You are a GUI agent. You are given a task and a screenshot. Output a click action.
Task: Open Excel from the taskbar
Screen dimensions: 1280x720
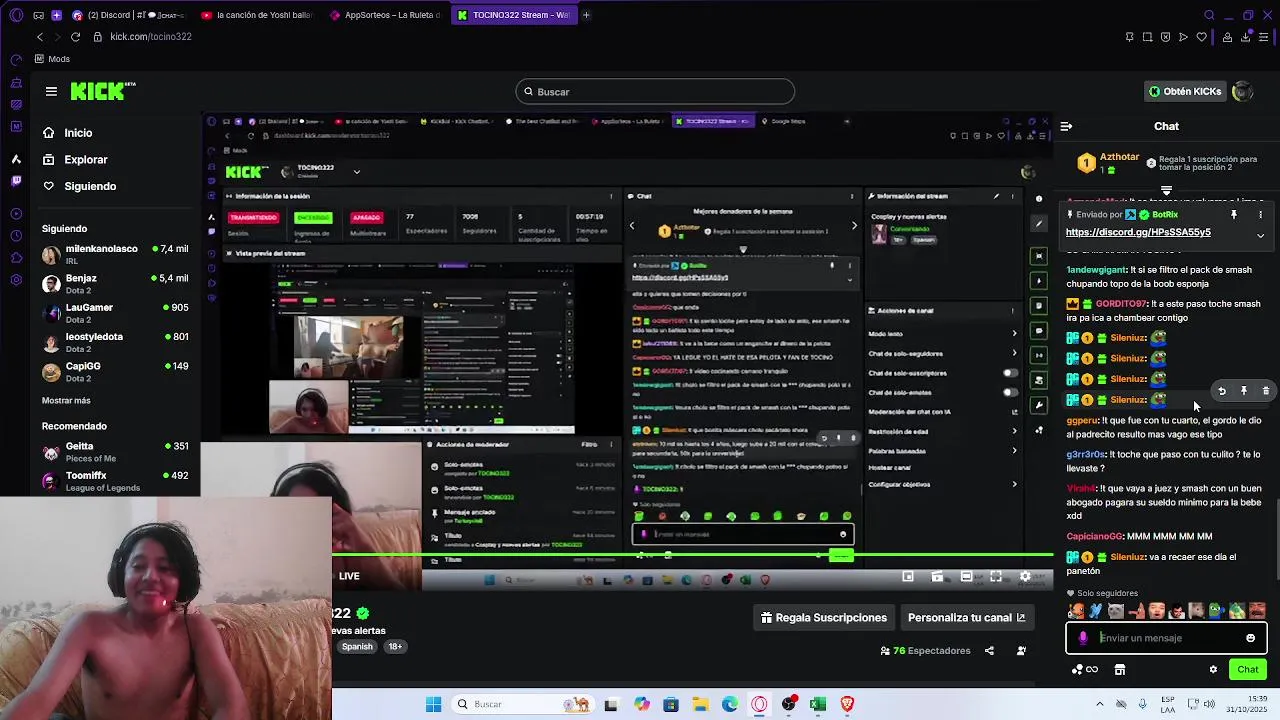[818, 704]
